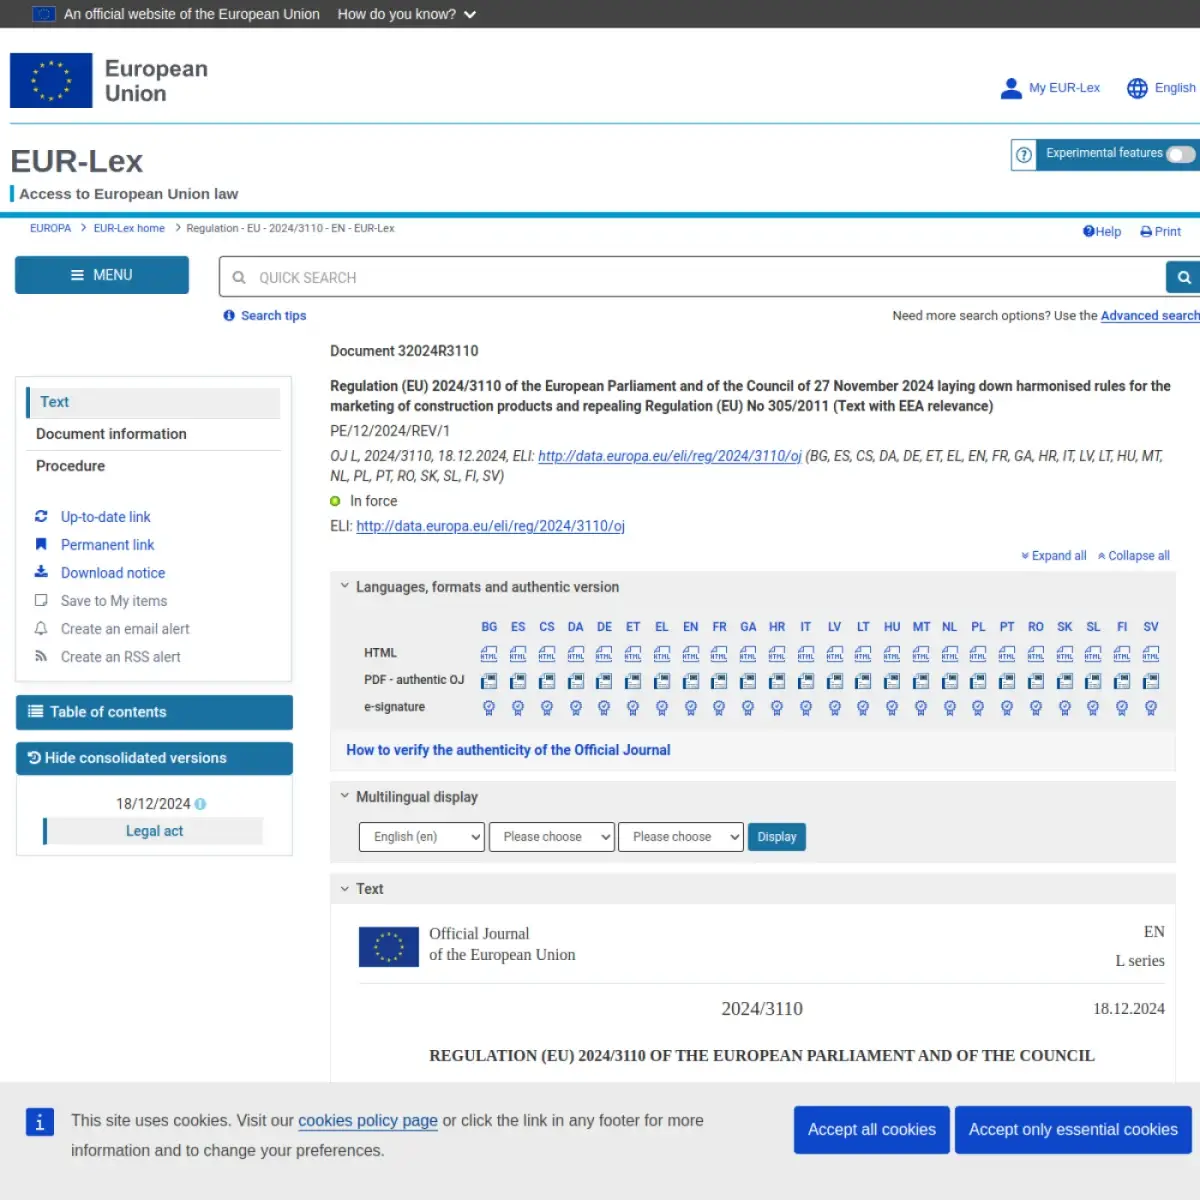Download the Polish authentic OJ PDF icon
Viewport: 1200px width, 1200px height.
(x=978, y=681)
